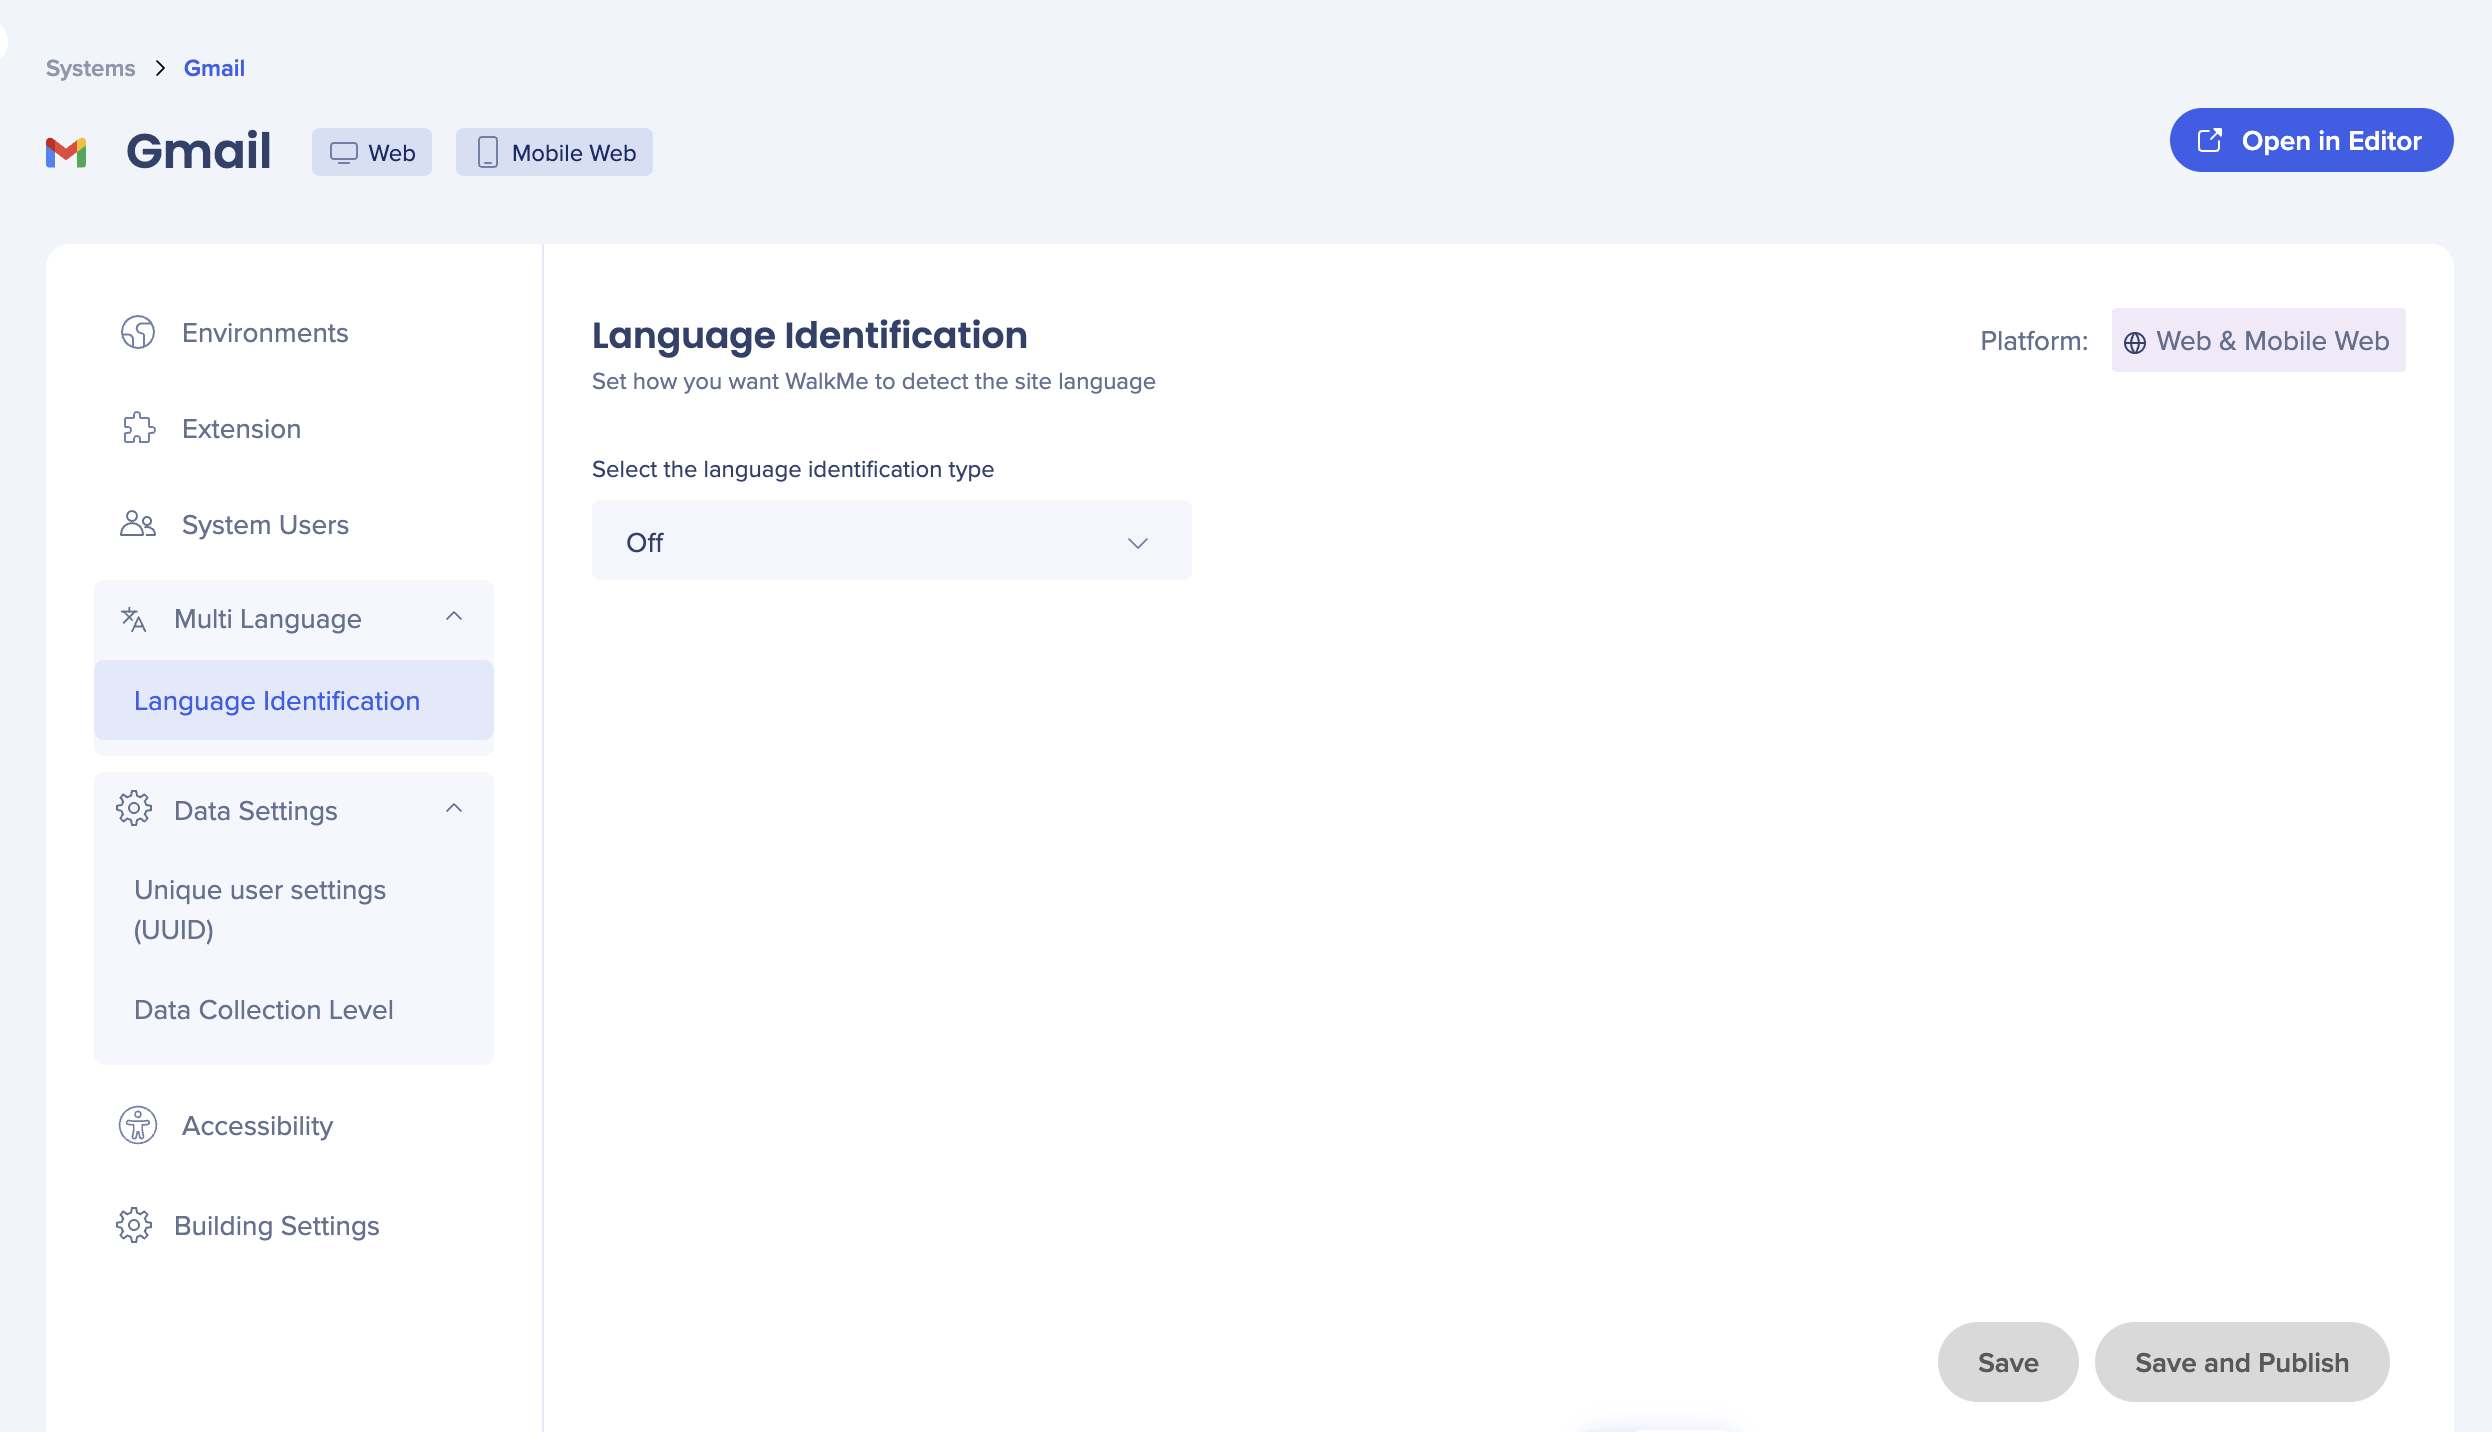Click the external link icon in Open in Editor

(x=2210, y=140)
